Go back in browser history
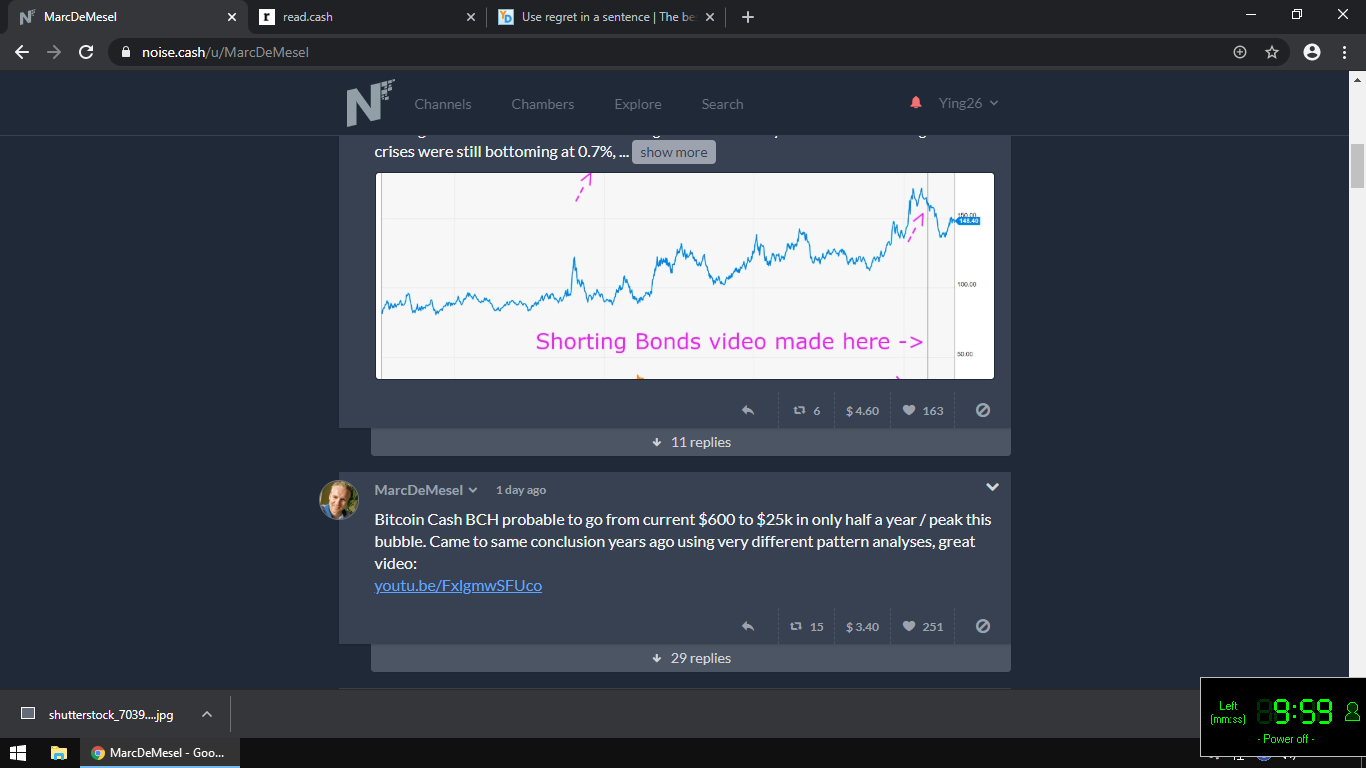The width and height of the screenshot is (1366, 768). click(22, 52)
